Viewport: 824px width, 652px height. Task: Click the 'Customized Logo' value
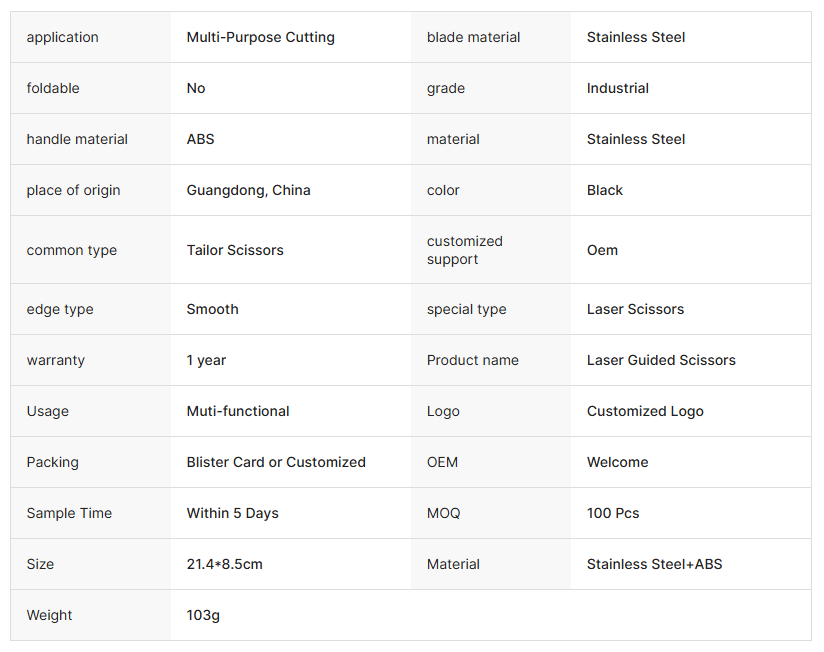point(645,412)
